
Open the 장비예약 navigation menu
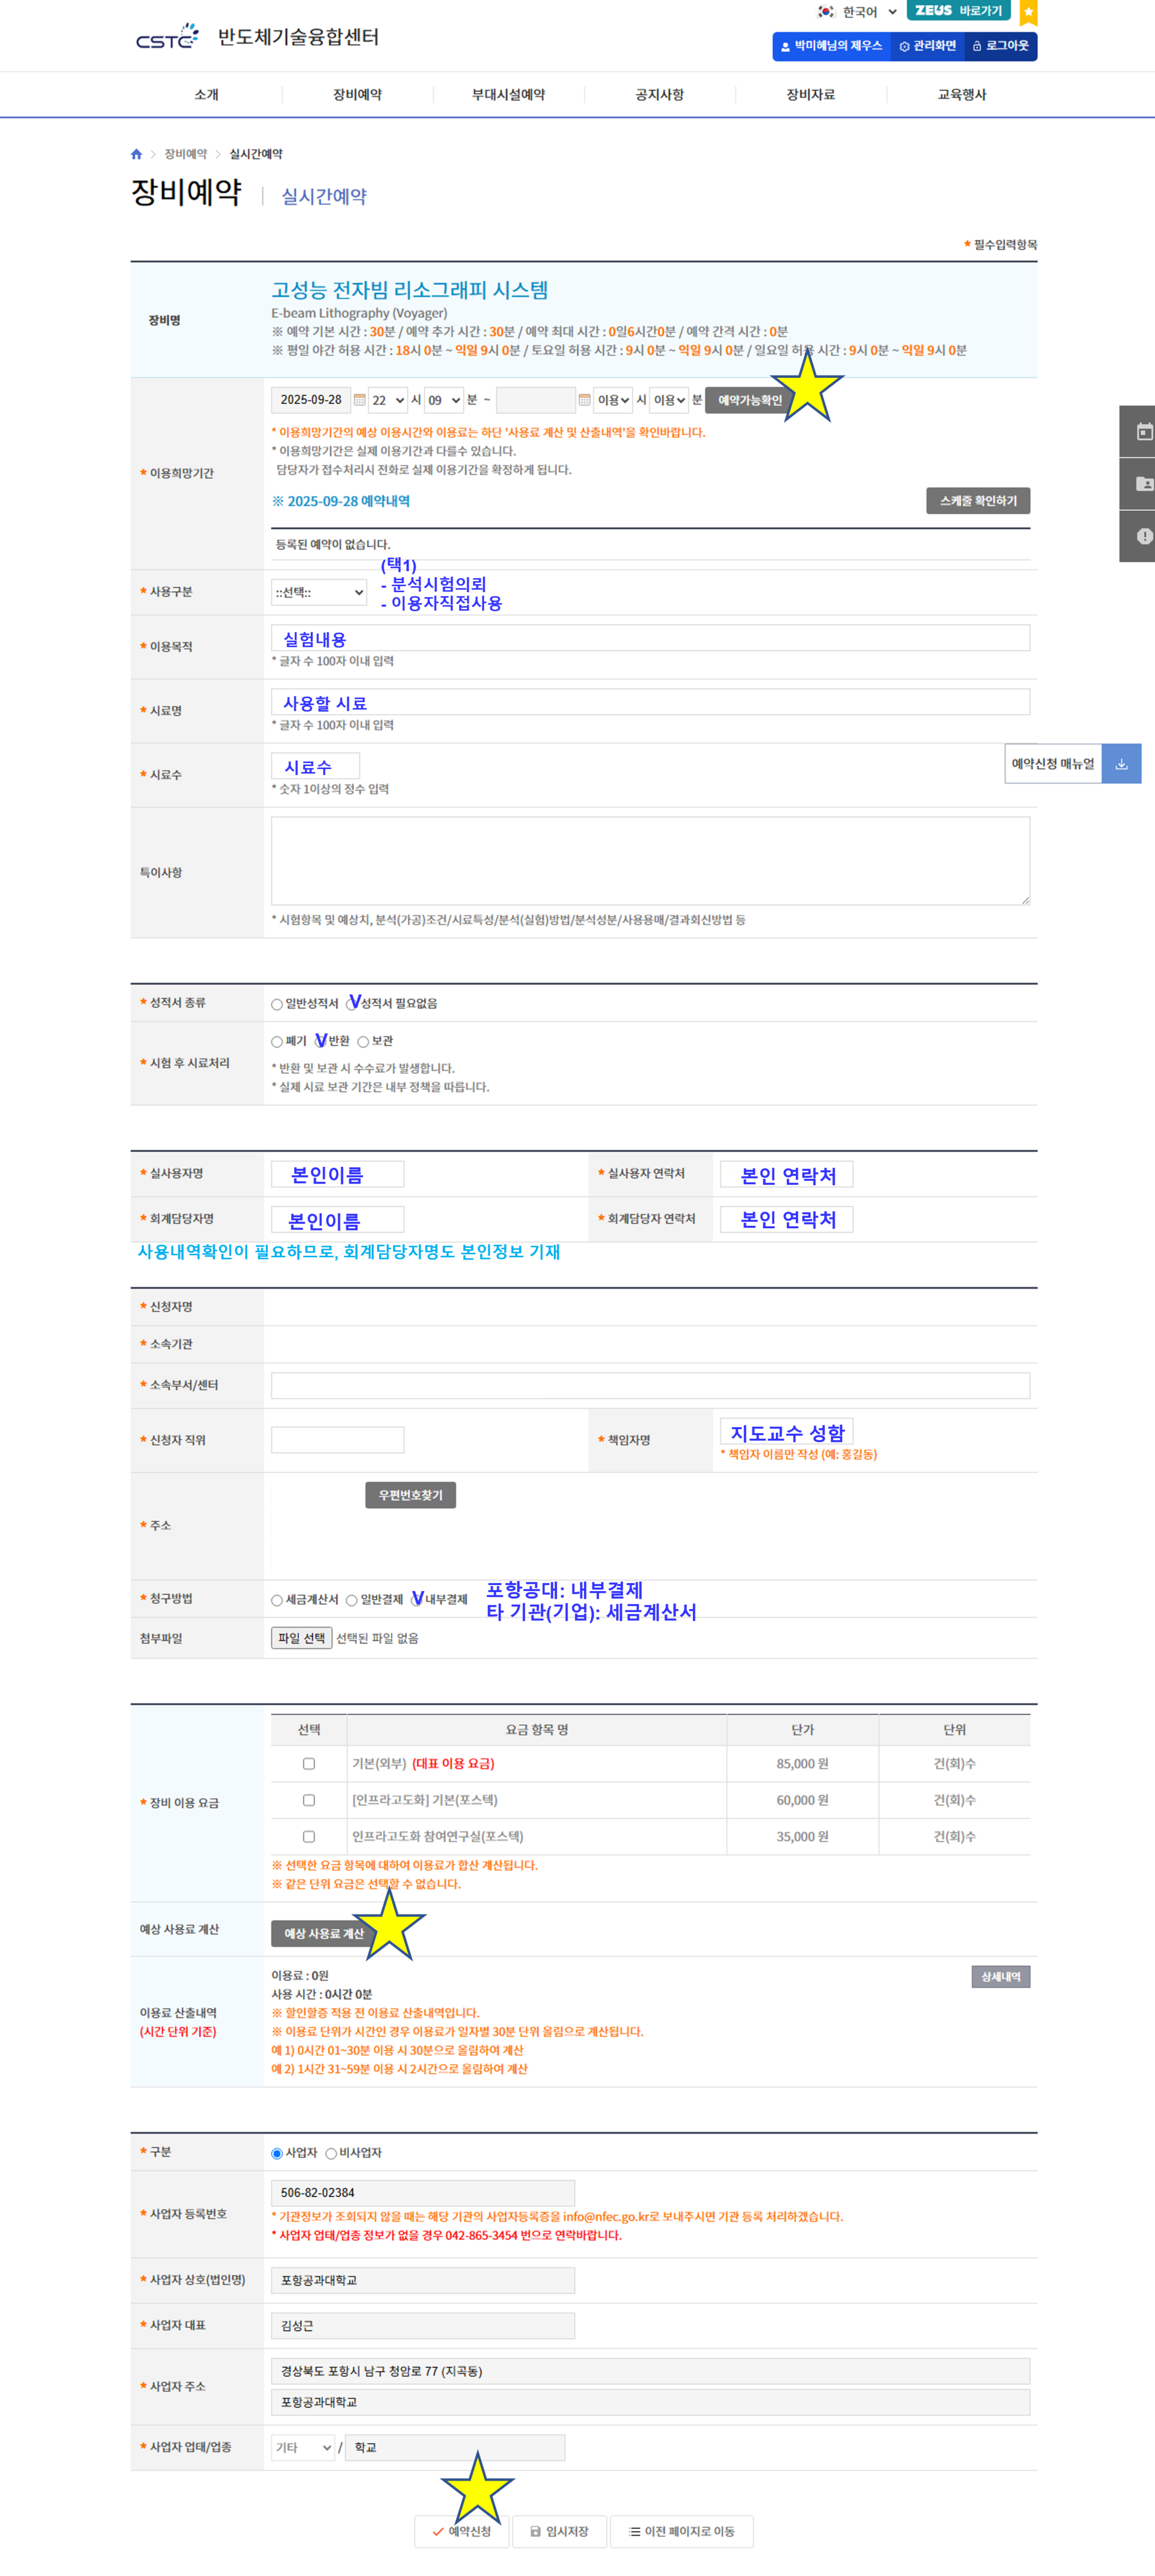click(x=357, y=95)
